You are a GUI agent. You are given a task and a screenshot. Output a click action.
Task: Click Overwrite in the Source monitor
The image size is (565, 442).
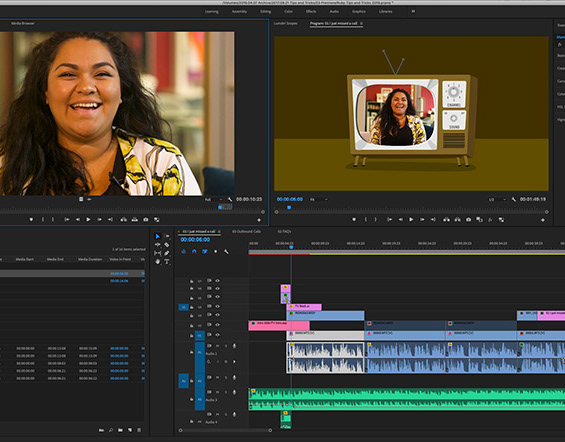coord(135,219)
